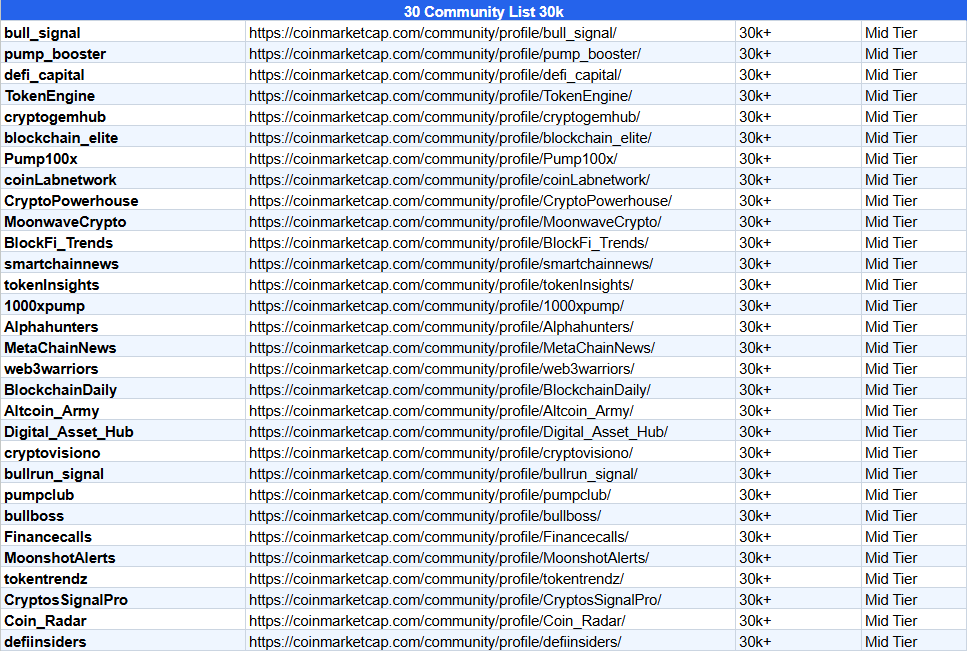Open the smartchainnews profile link
This screenshot has height=651, width=969.
451,264
